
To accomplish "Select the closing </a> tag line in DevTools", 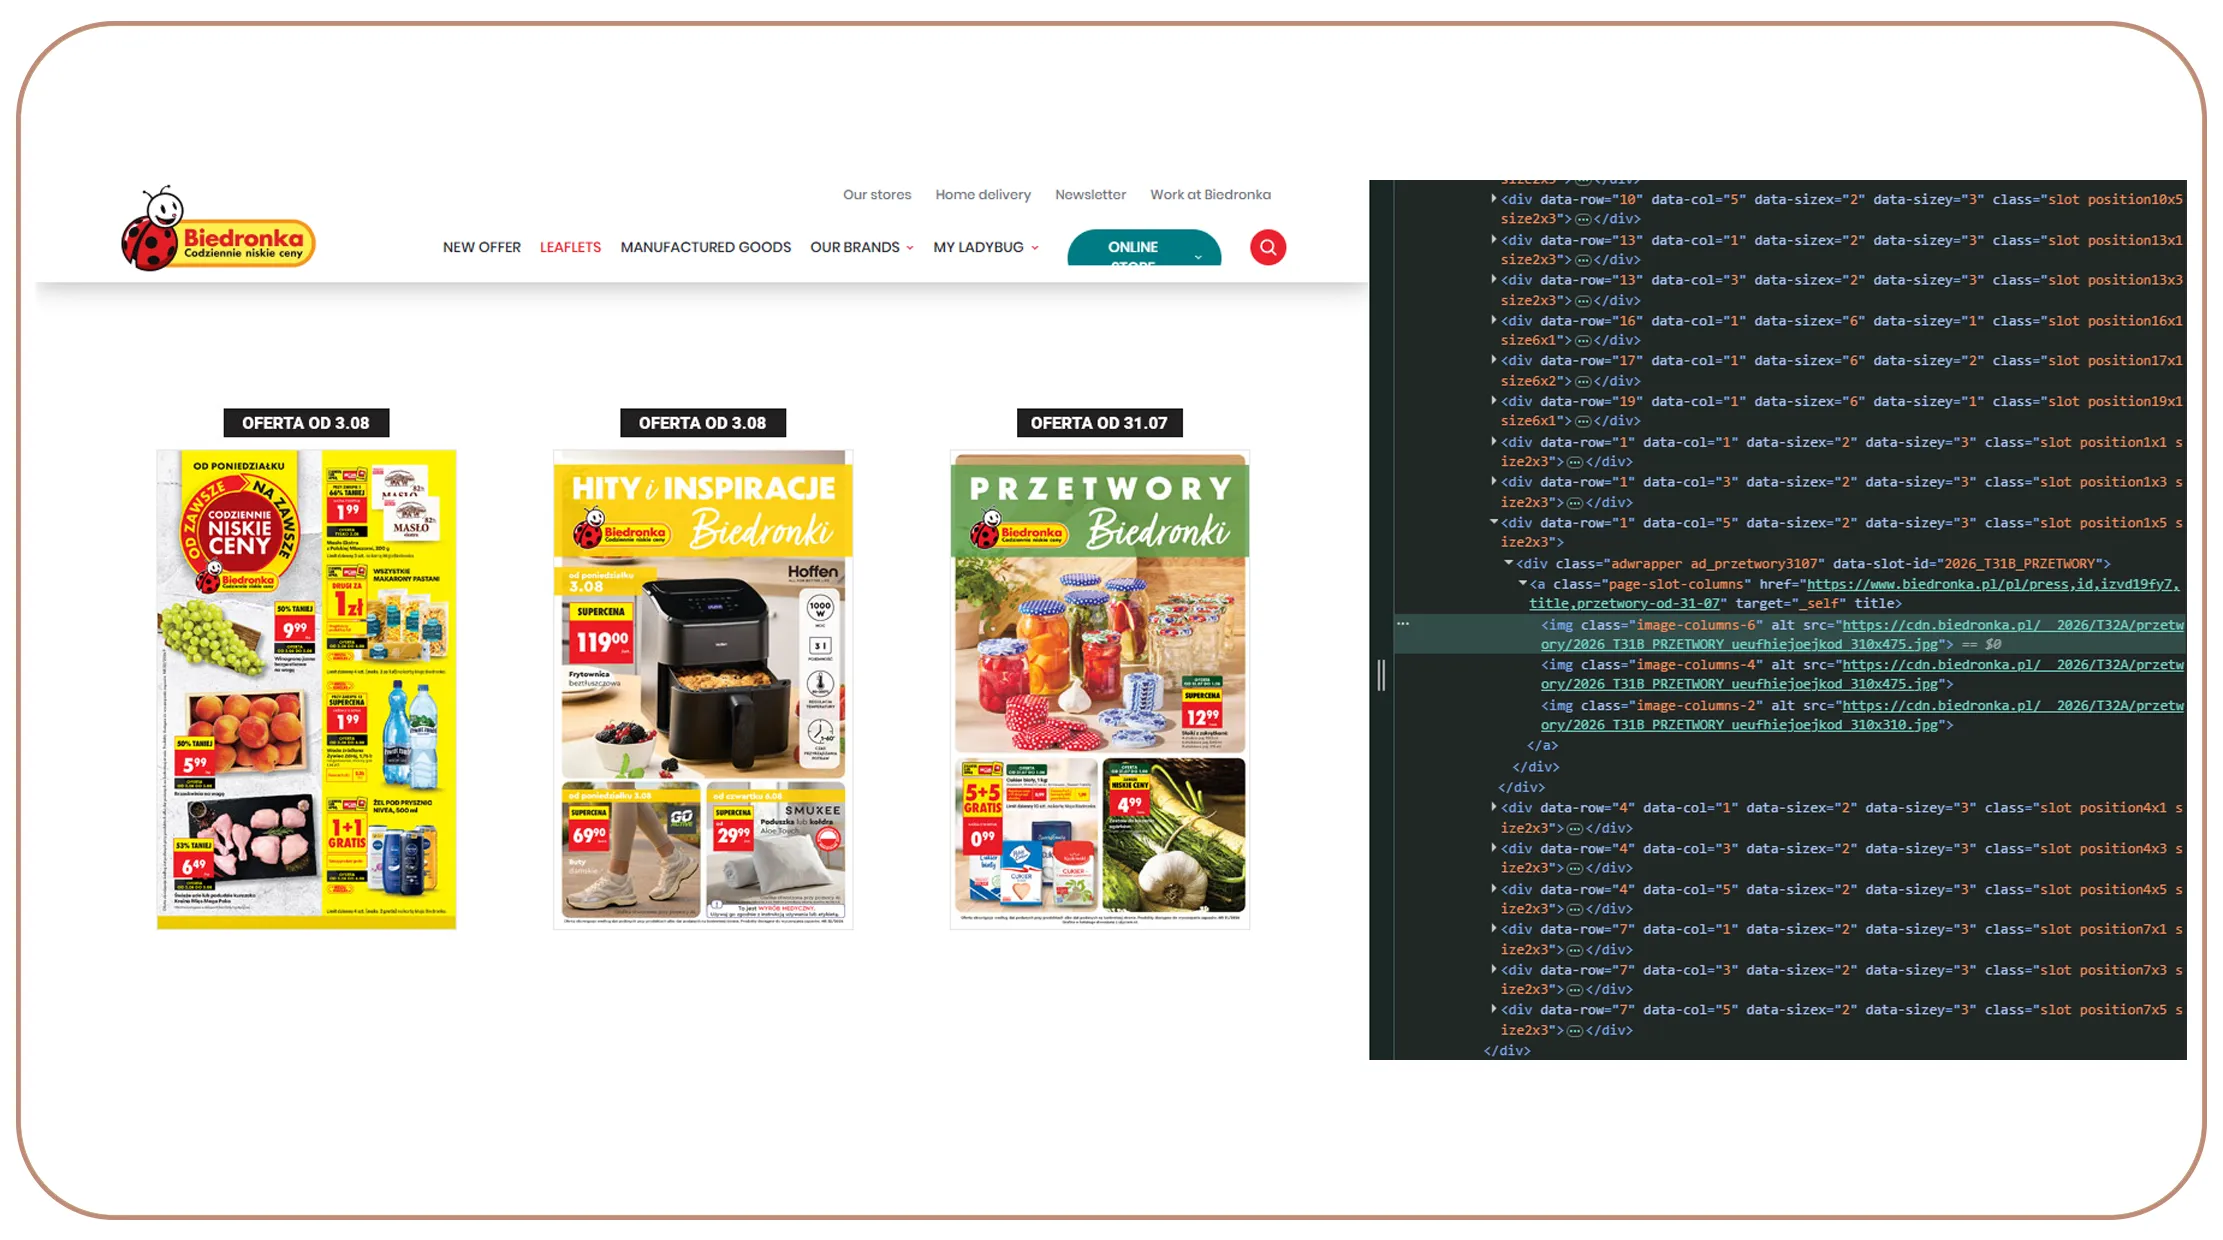I will click(x=1542, y=746).
